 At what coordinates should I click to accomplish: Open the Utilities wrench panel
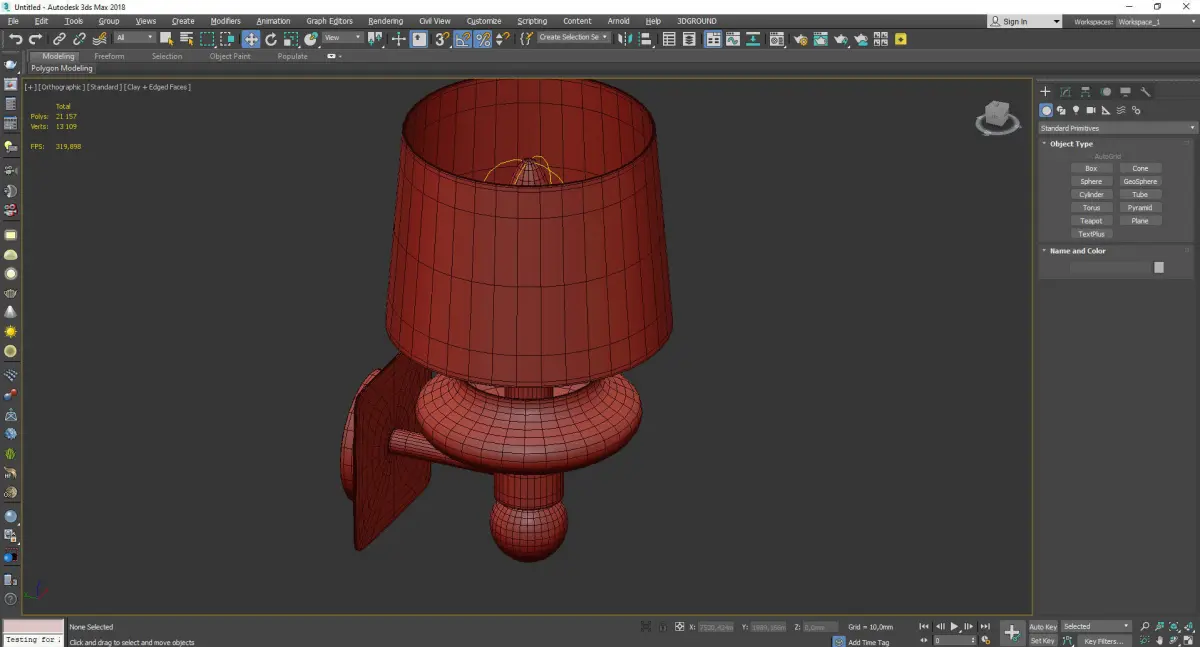coord(1145,92)
